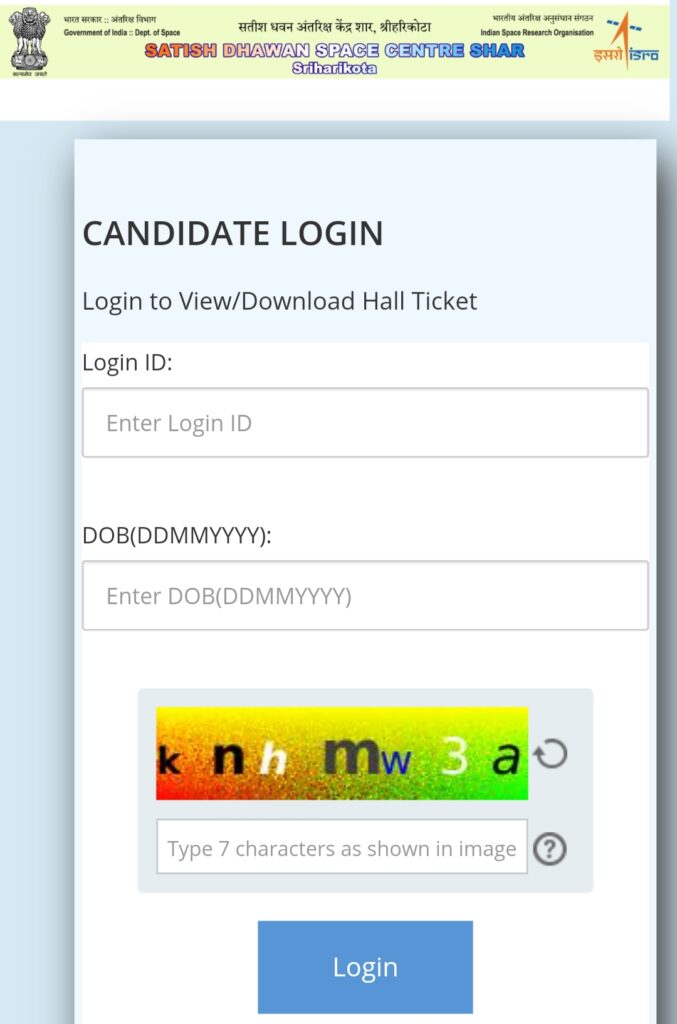This screenshot has height=1024, width=677.
Task: Focus the Enter DOB(DDMMYYYY) field
Action: (365, 596)
